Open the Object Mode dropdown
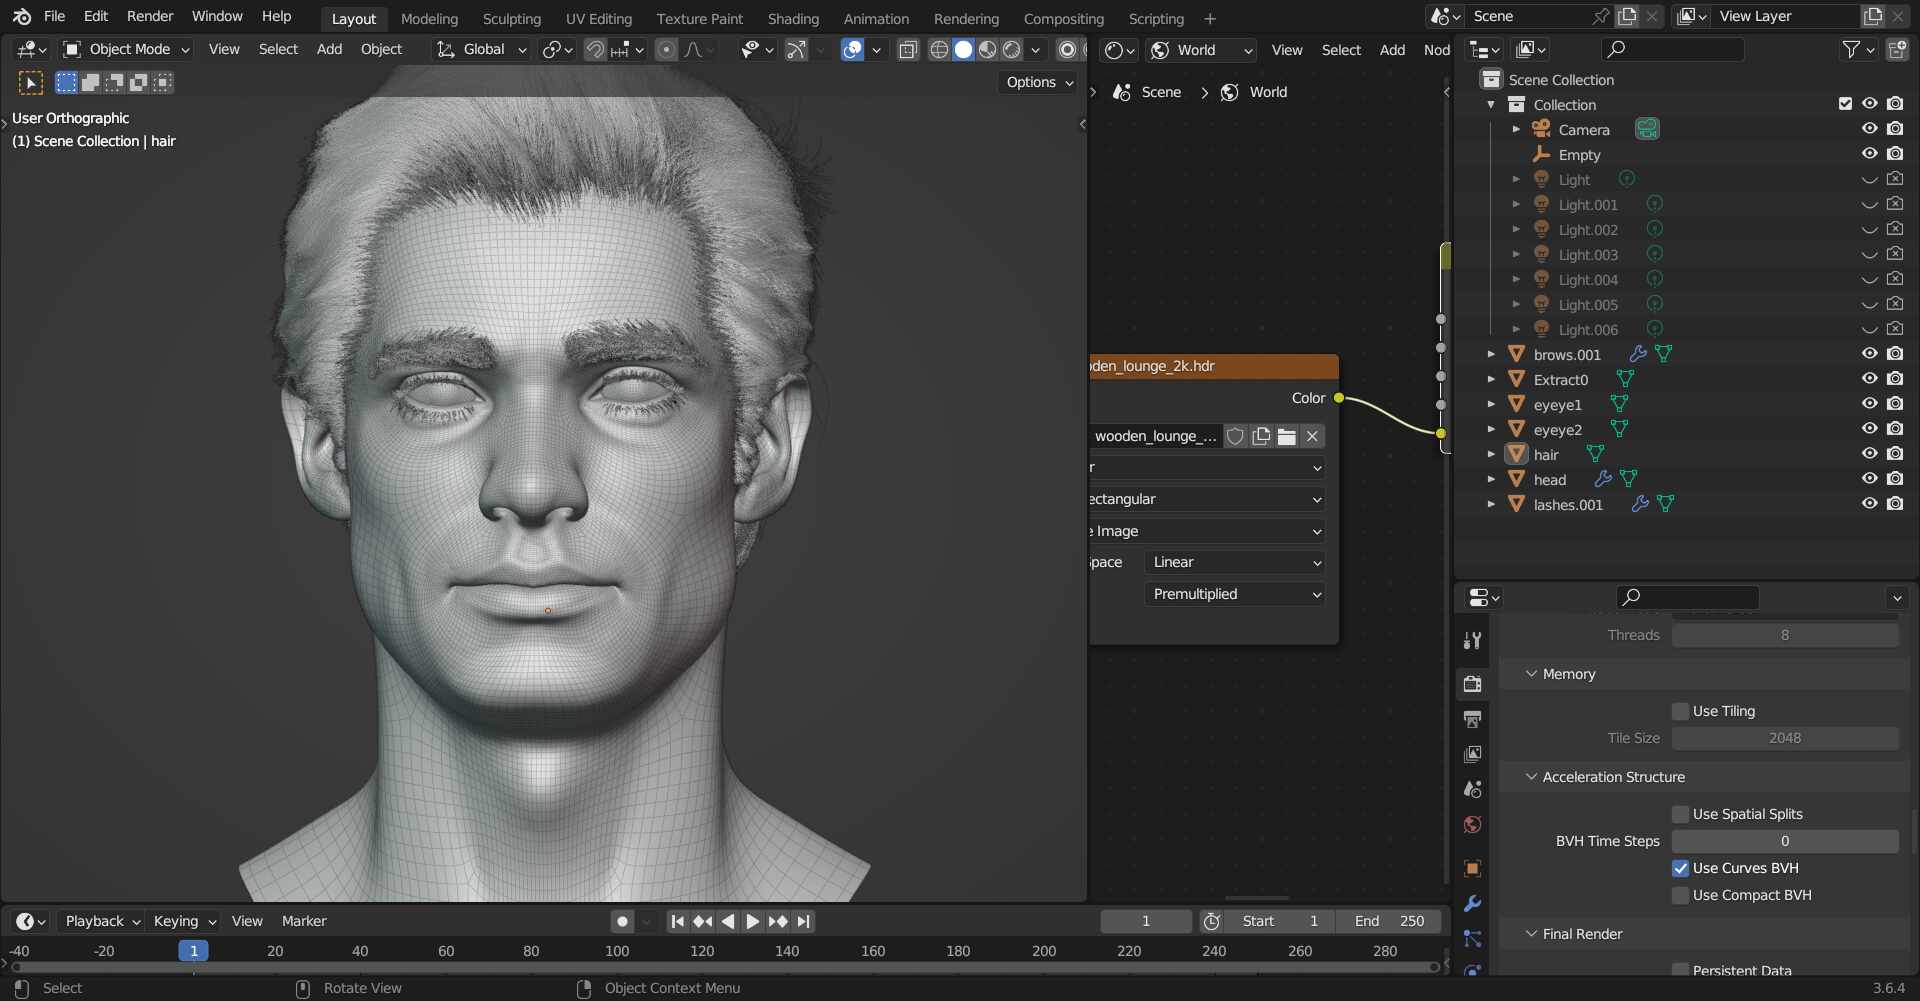This screenshot has width=1920, height=1001. point(126,49)
